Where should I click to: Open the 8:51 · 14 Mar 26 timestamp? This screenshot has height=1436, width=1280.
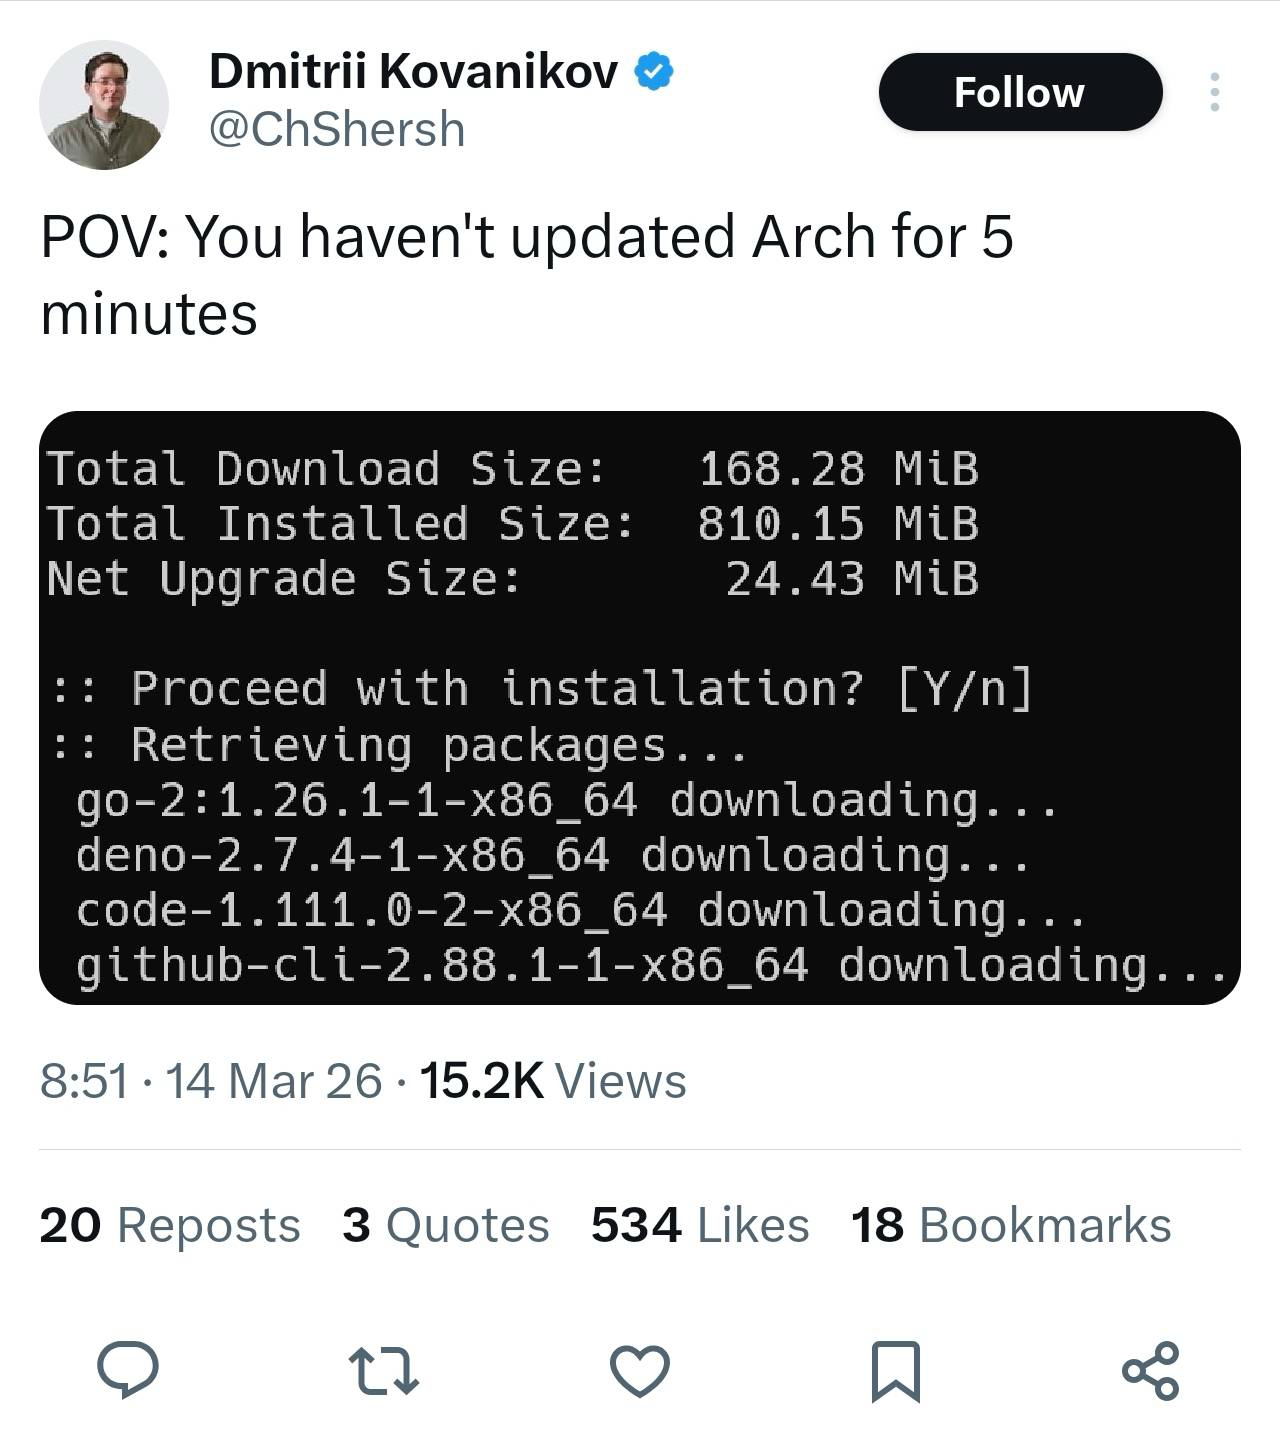211,1080
